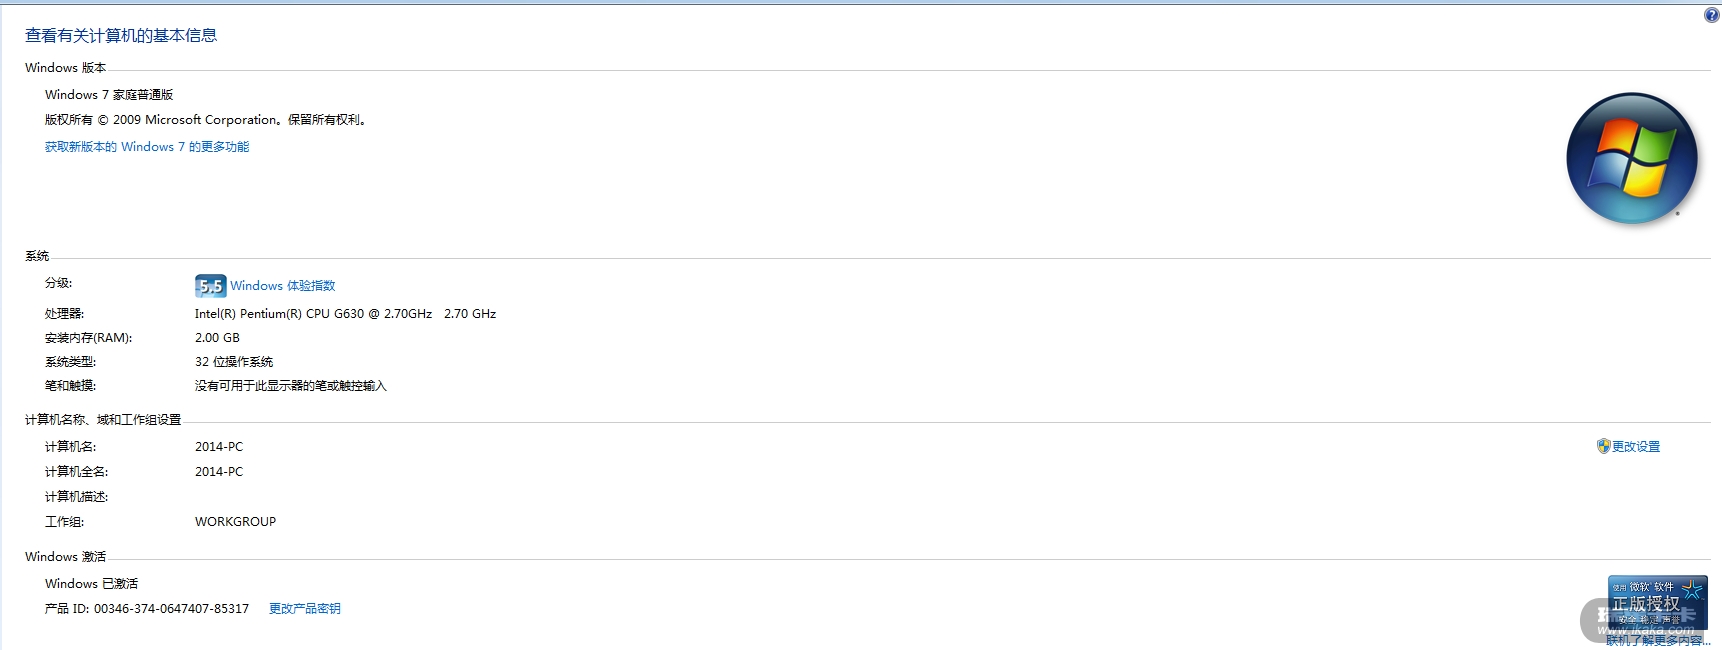1722x650 pixels.
Task: Click the Windows 7 家庭普通版 edition text
Action: 109,95
